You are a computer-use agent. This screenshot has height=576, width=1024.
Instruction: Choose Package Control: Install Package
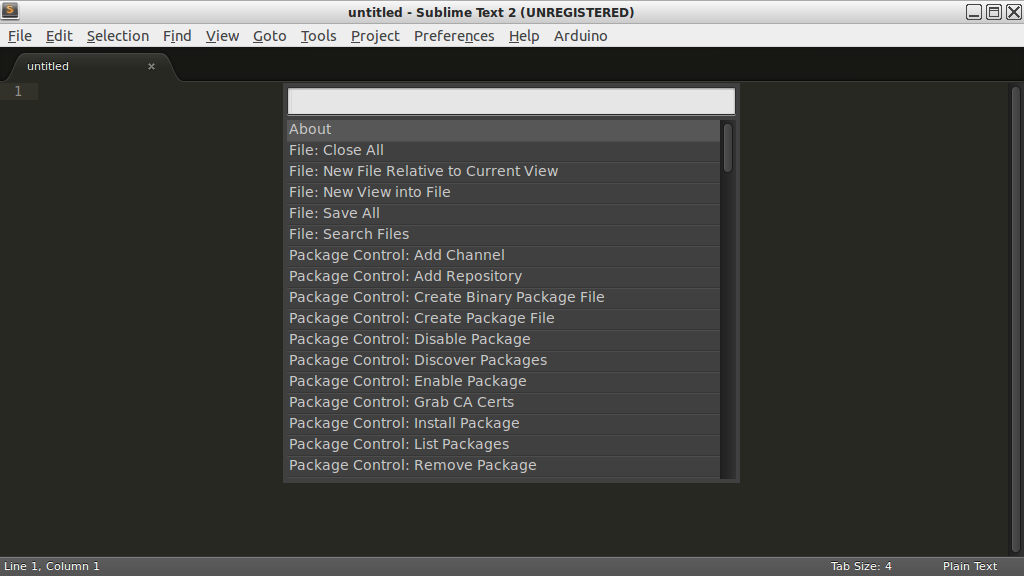[x=504, y=423]
